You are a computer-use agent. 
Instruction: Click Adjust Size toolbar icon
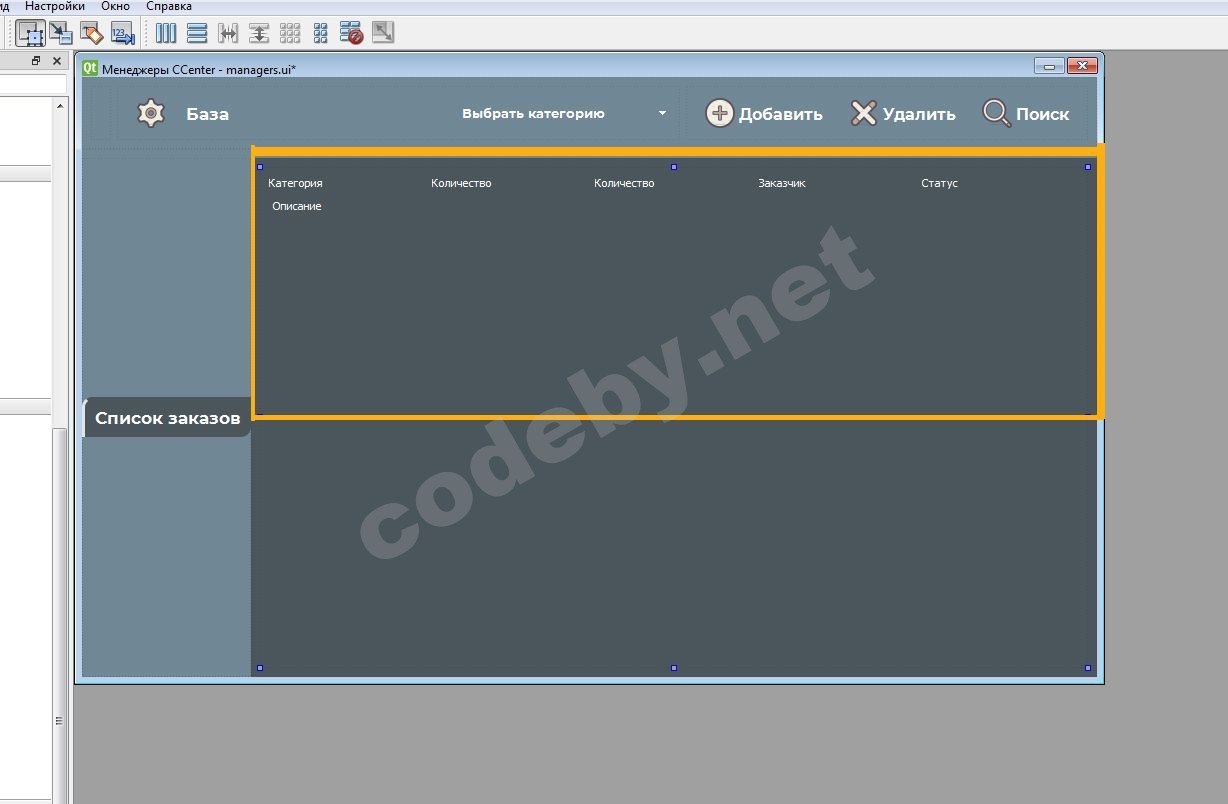[x=383, y=33]
